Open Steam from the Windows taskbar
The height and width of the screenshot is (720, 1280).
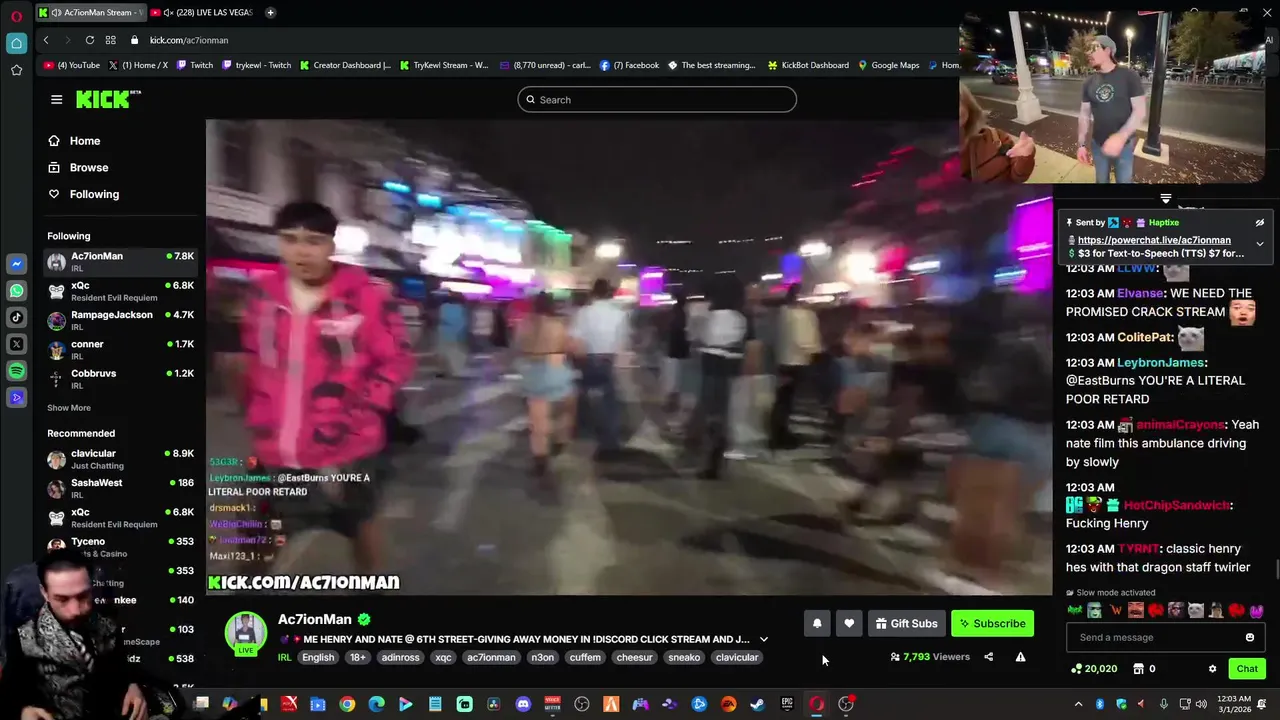[757, 704]
